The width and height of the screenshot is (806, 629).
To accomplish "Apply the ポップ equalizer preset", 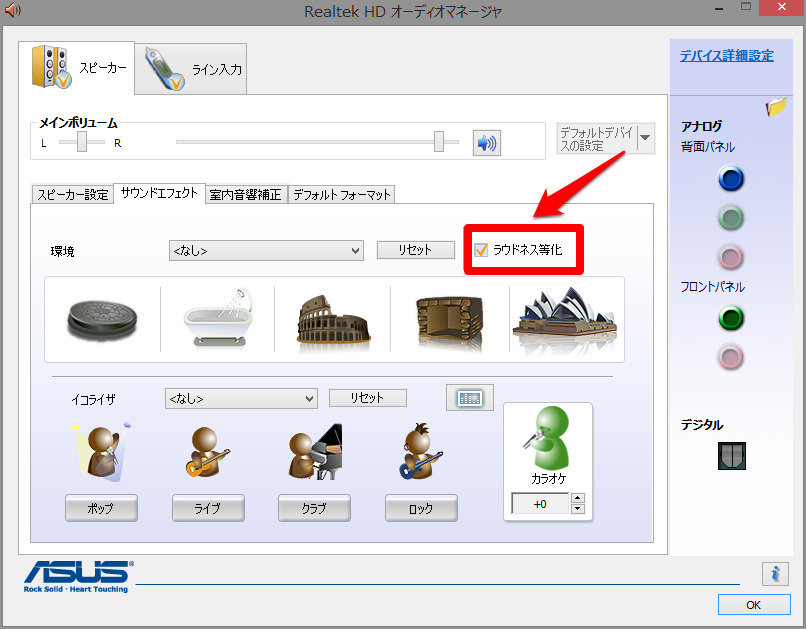I will tap(101, 508).
